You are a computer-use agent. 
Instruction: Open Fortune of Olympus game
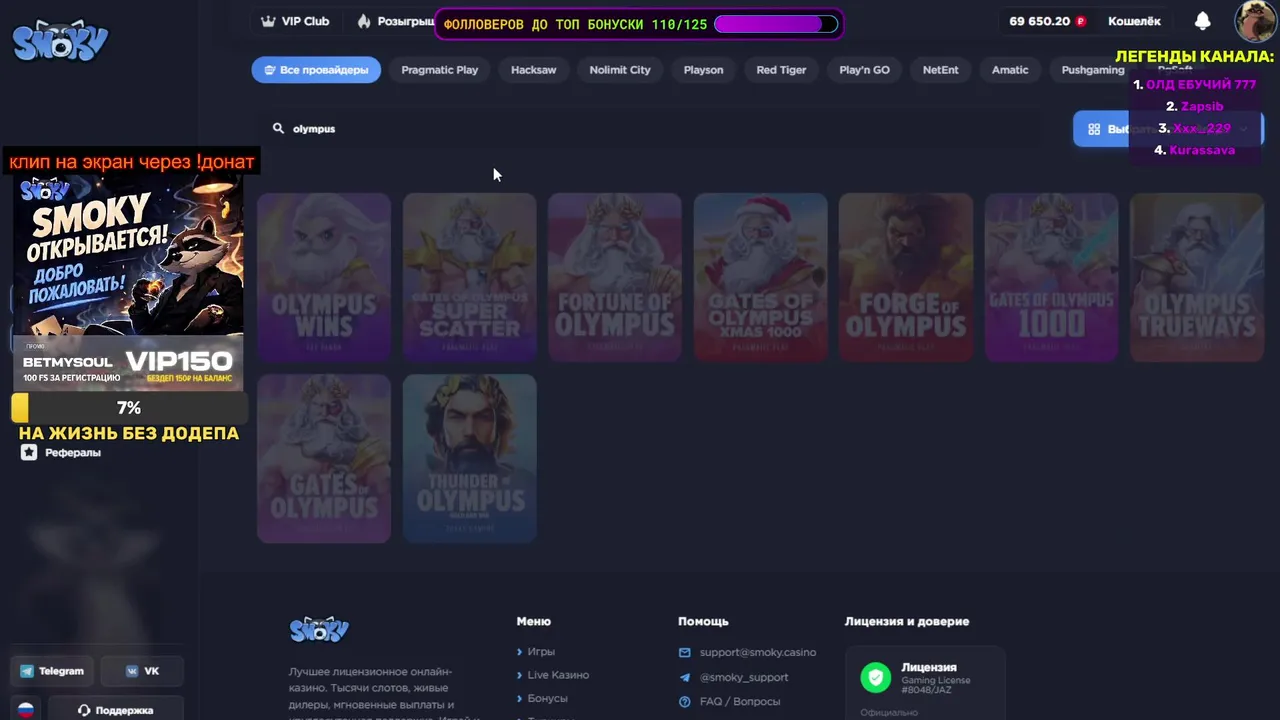tap(615, 277)
